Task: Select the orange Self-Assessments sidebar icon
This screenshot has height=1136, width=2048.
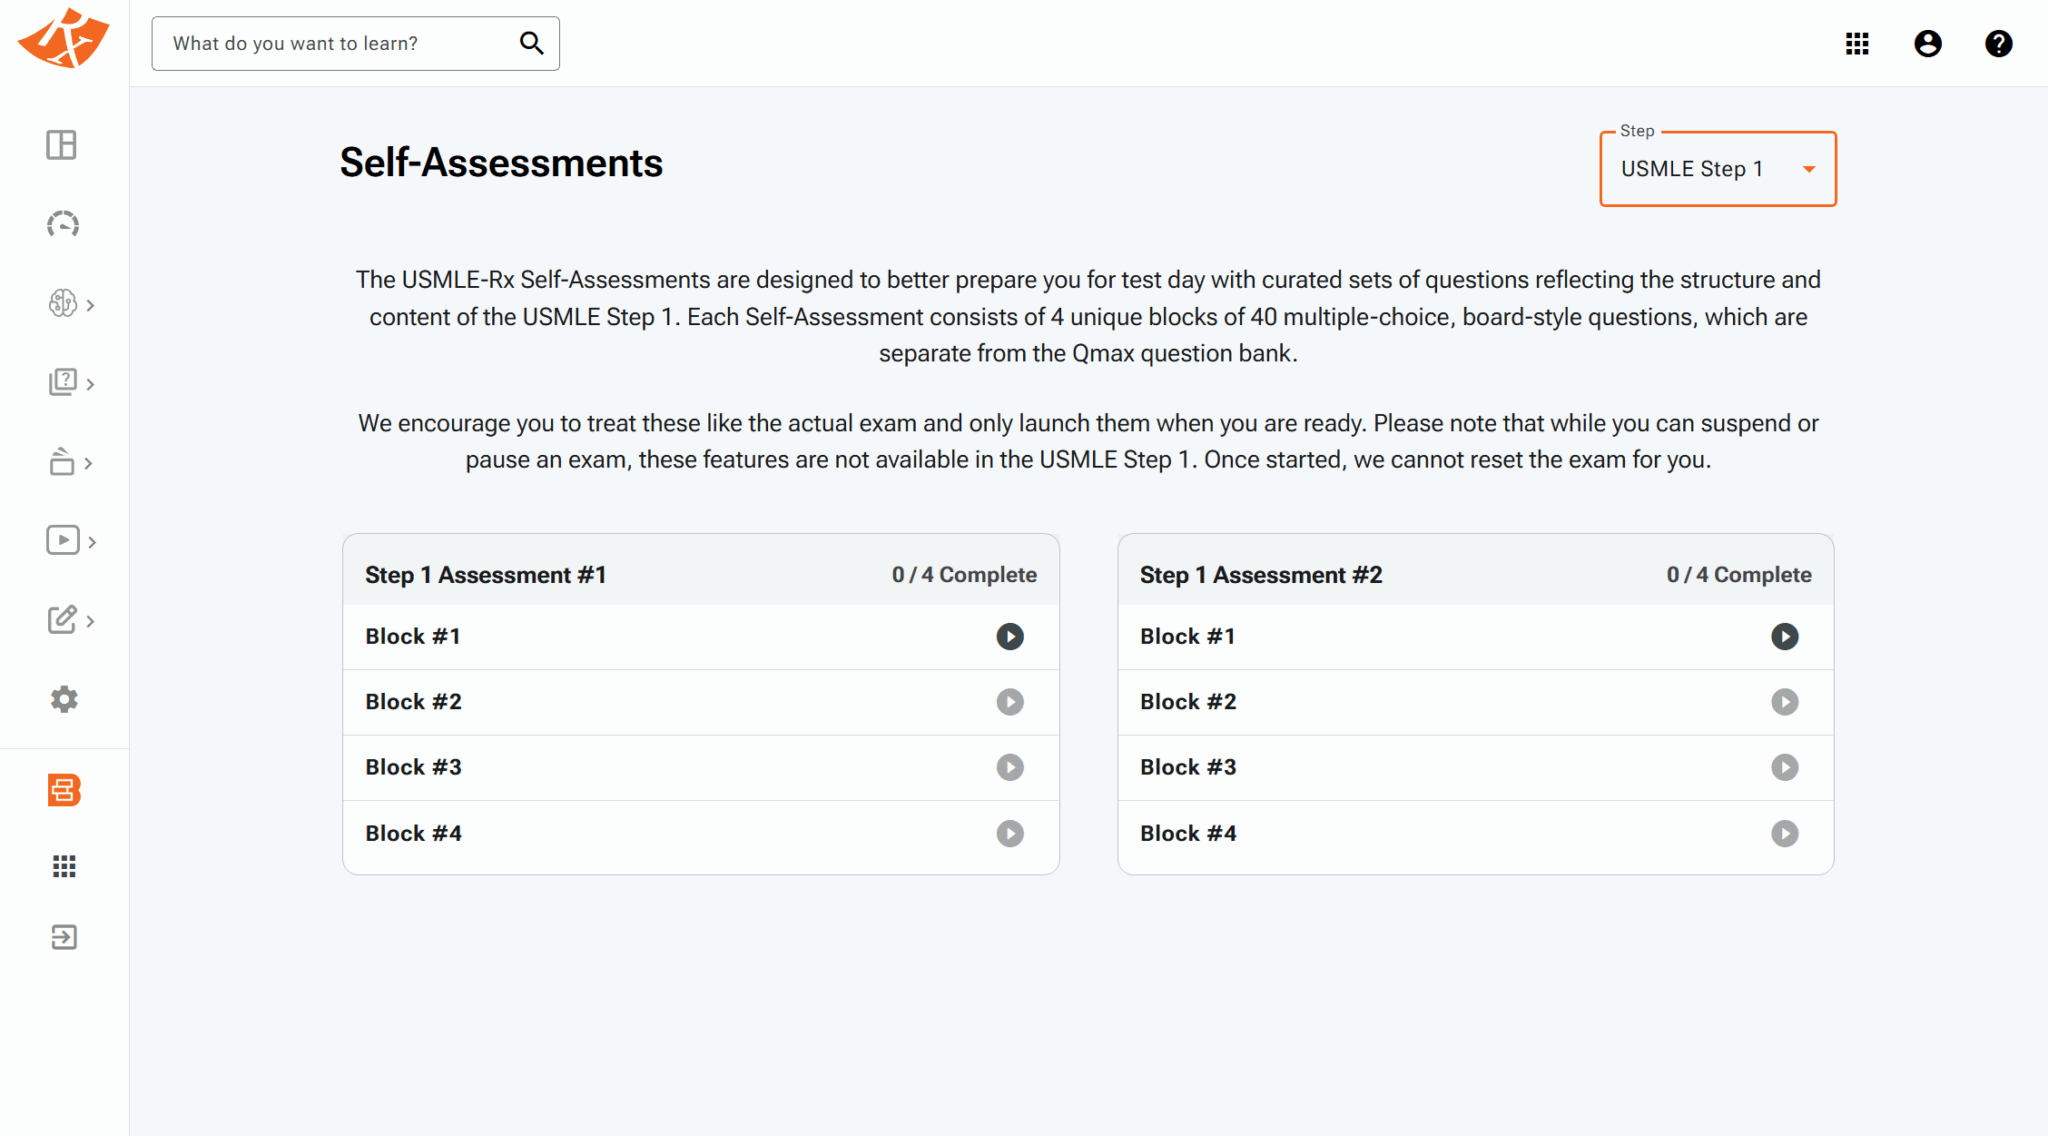Action: point(64,790)
